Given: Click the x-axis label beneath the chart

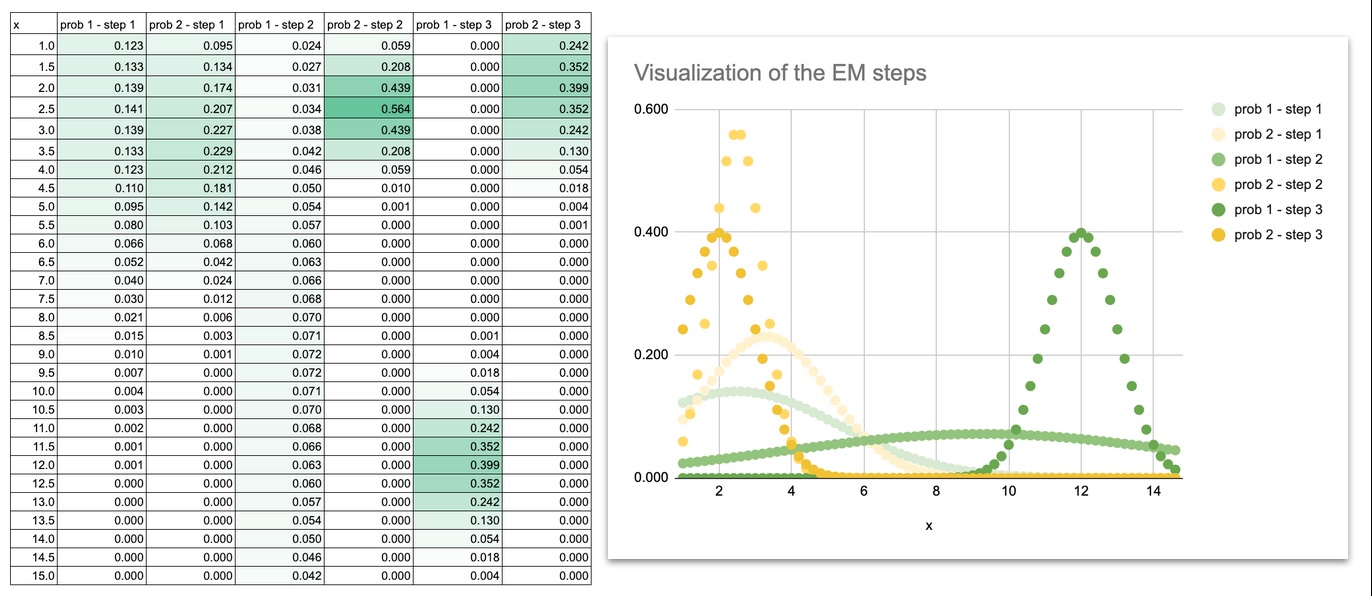Looking at the screenshot, I should pyautogui.click(x=928, y=524).
